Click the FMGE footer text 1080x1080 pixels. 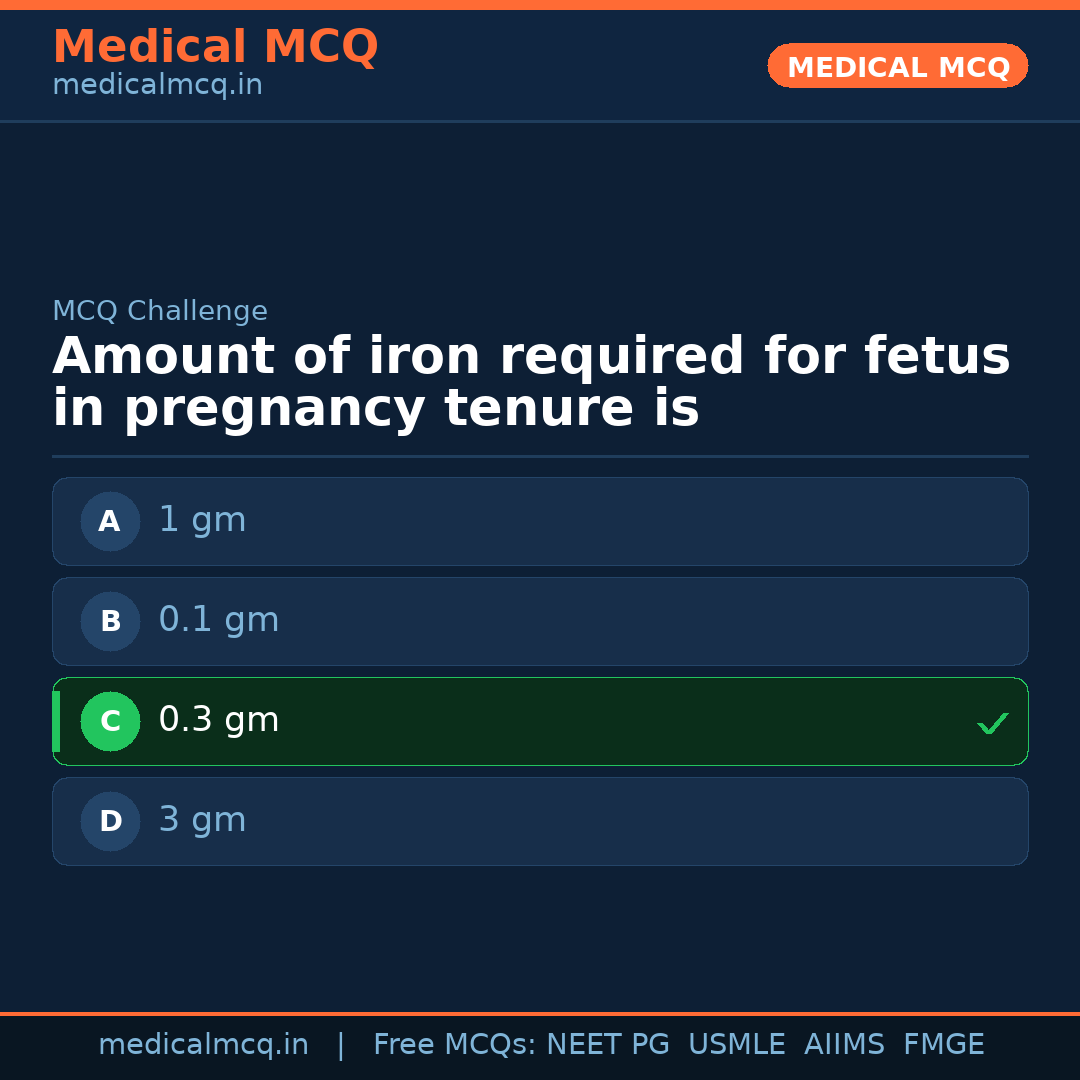tap(943, 1045)
